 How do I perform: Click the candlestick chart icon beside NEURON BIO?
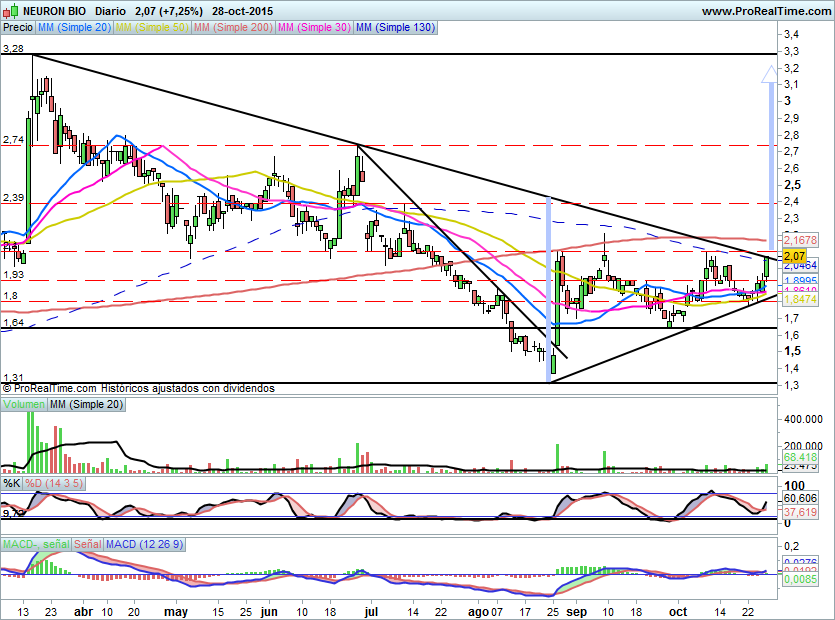11,10
